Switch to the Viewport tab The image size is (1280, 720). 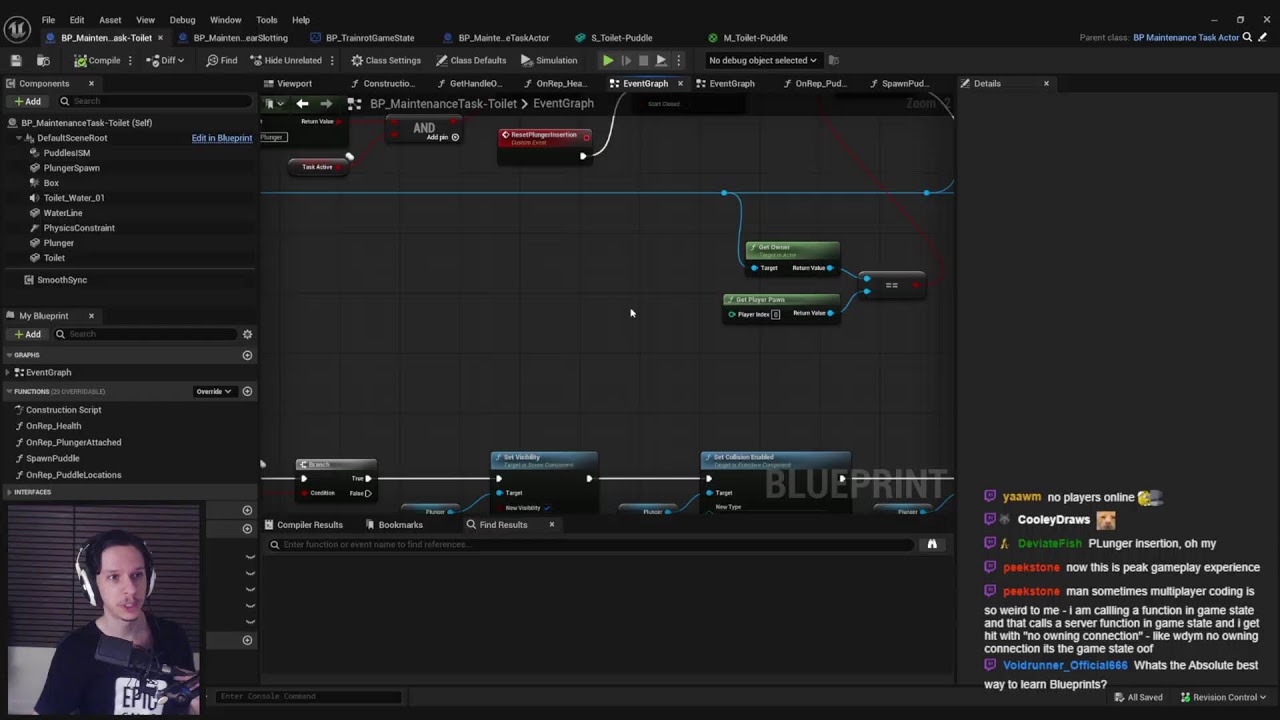point(288,84)
